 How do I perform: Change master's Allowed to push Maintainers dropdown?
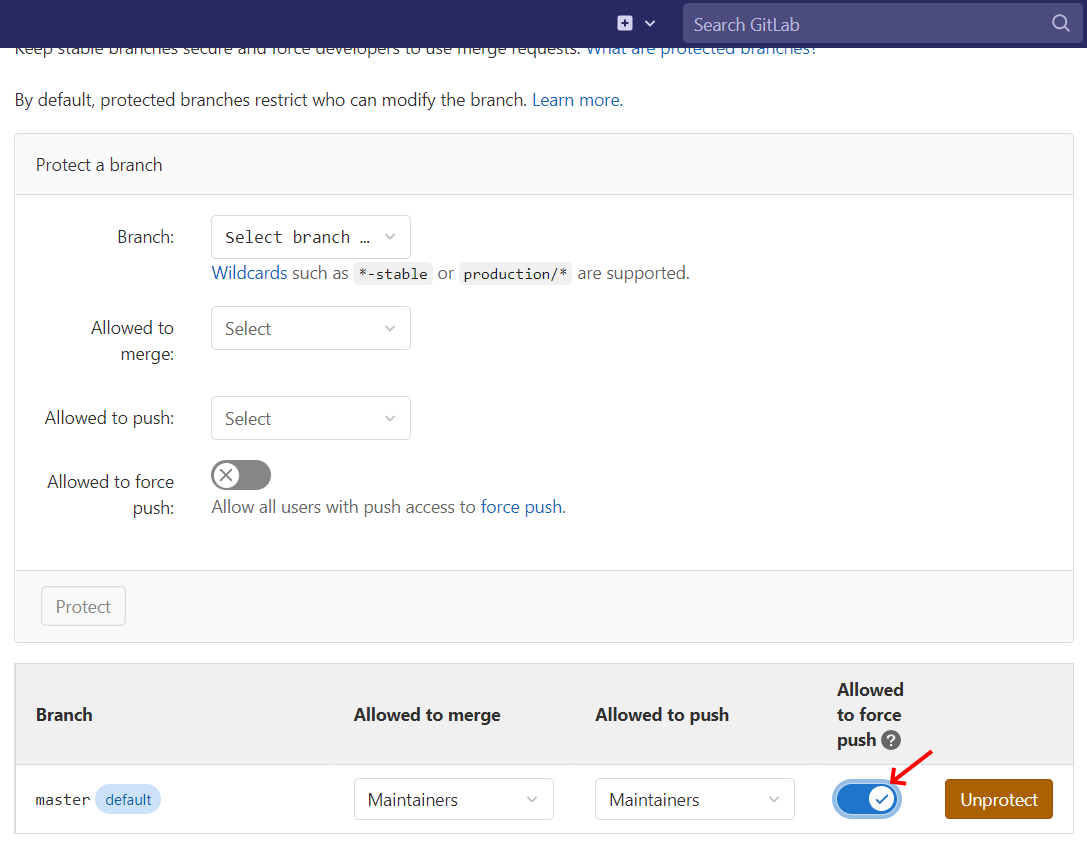click(x=694, y=799)
